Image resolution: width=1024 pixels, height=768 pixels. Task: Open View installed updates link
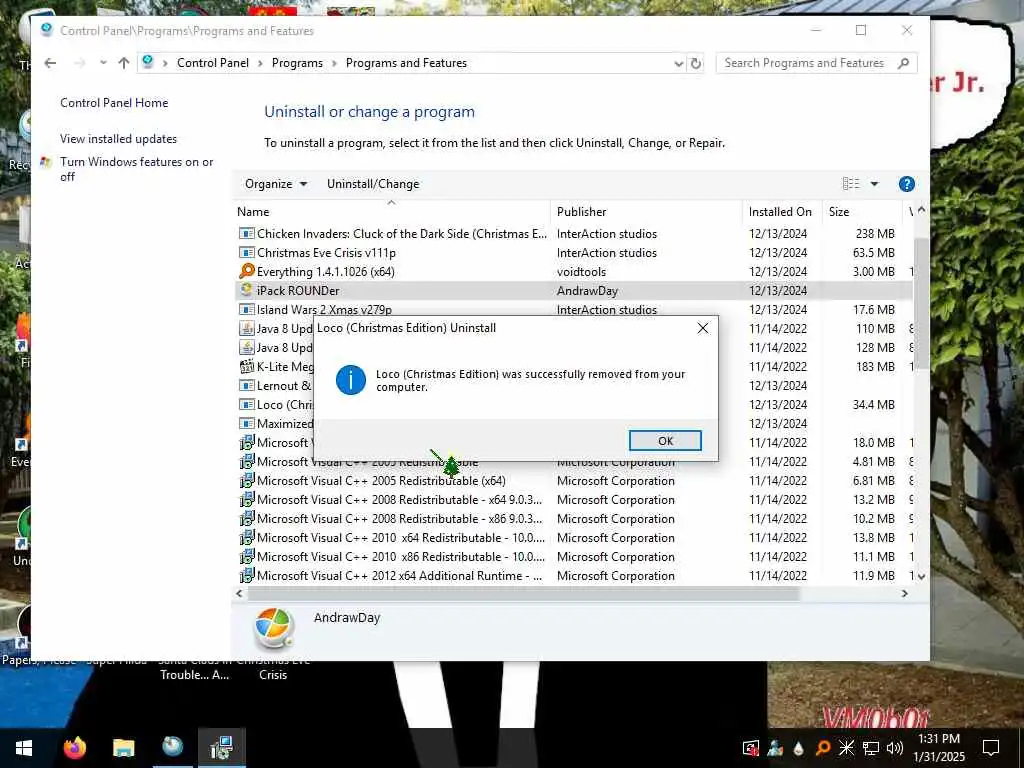click(118, 139)
